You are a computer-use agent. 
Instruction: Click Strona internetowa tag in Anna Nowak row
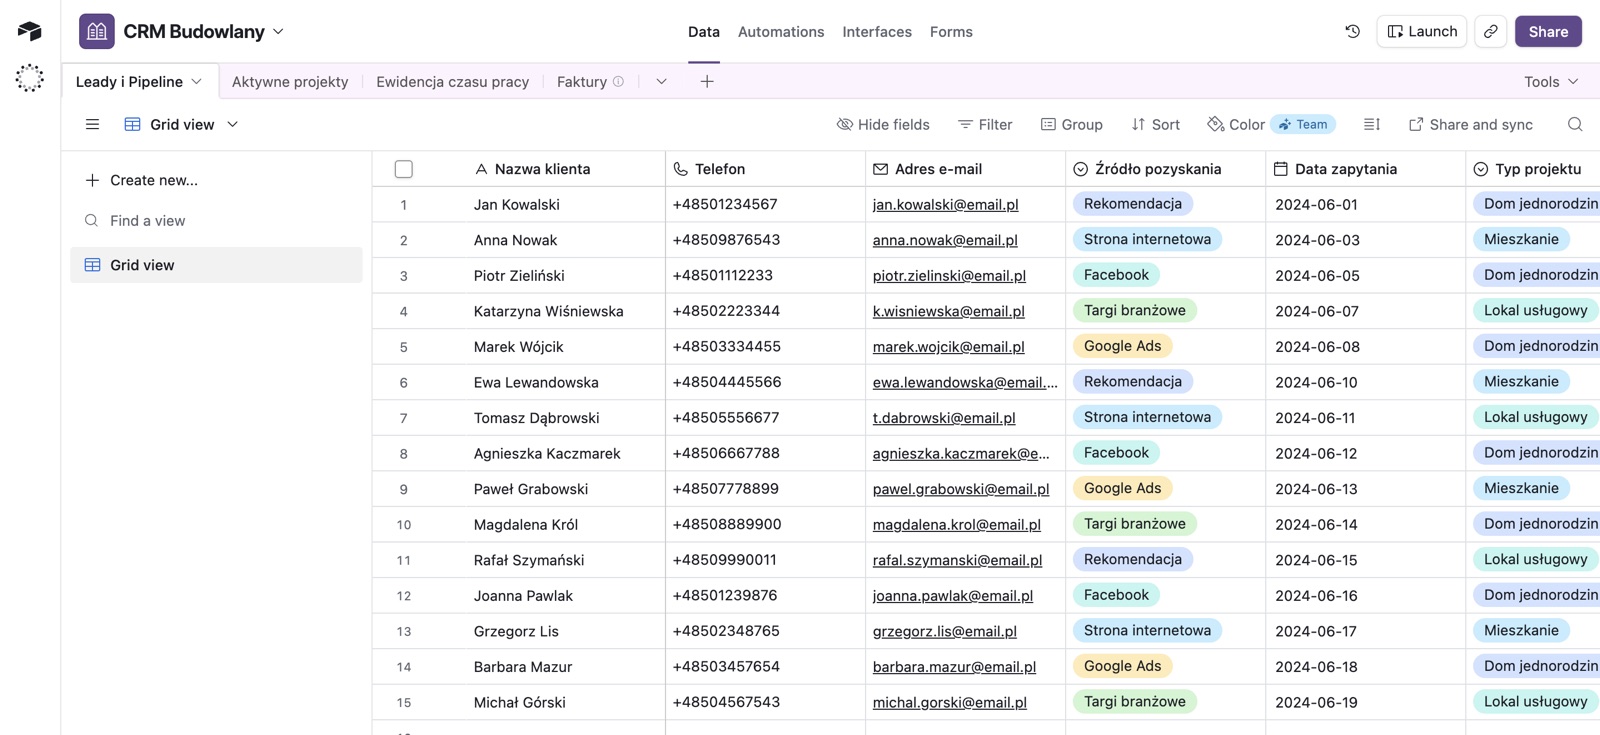1147,239
